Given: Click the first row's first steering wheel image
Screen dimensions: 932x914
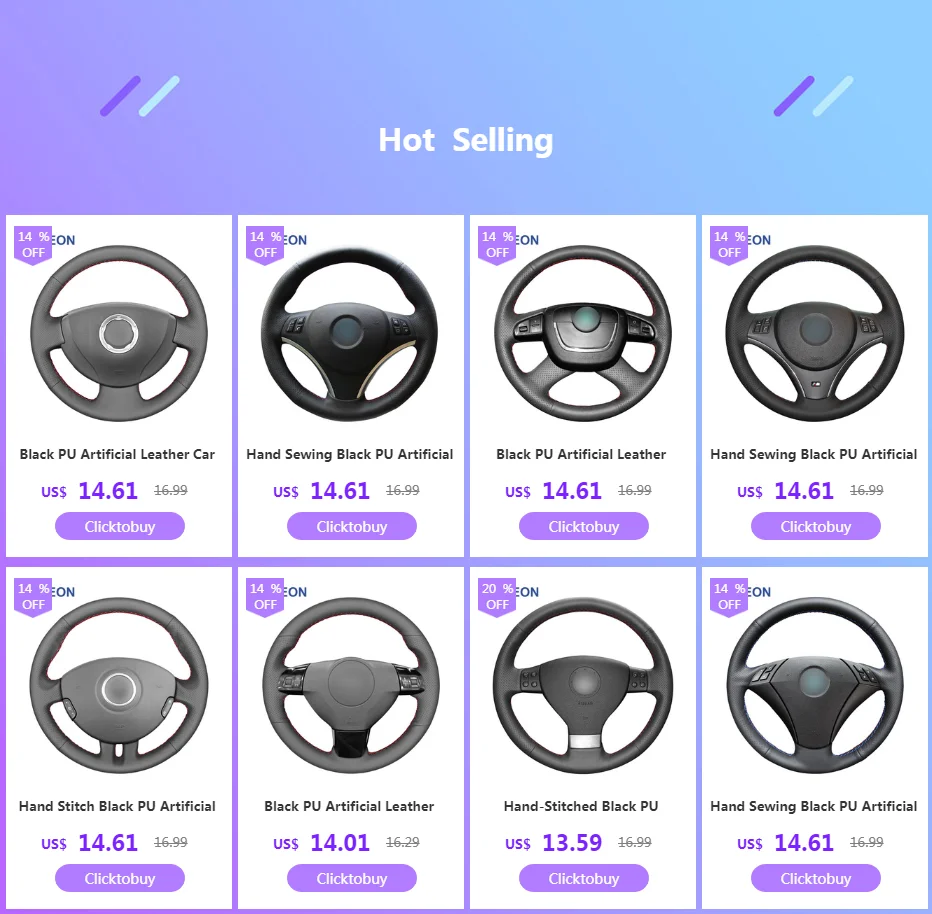Looking at the screenshot, I should coord(119,333).
